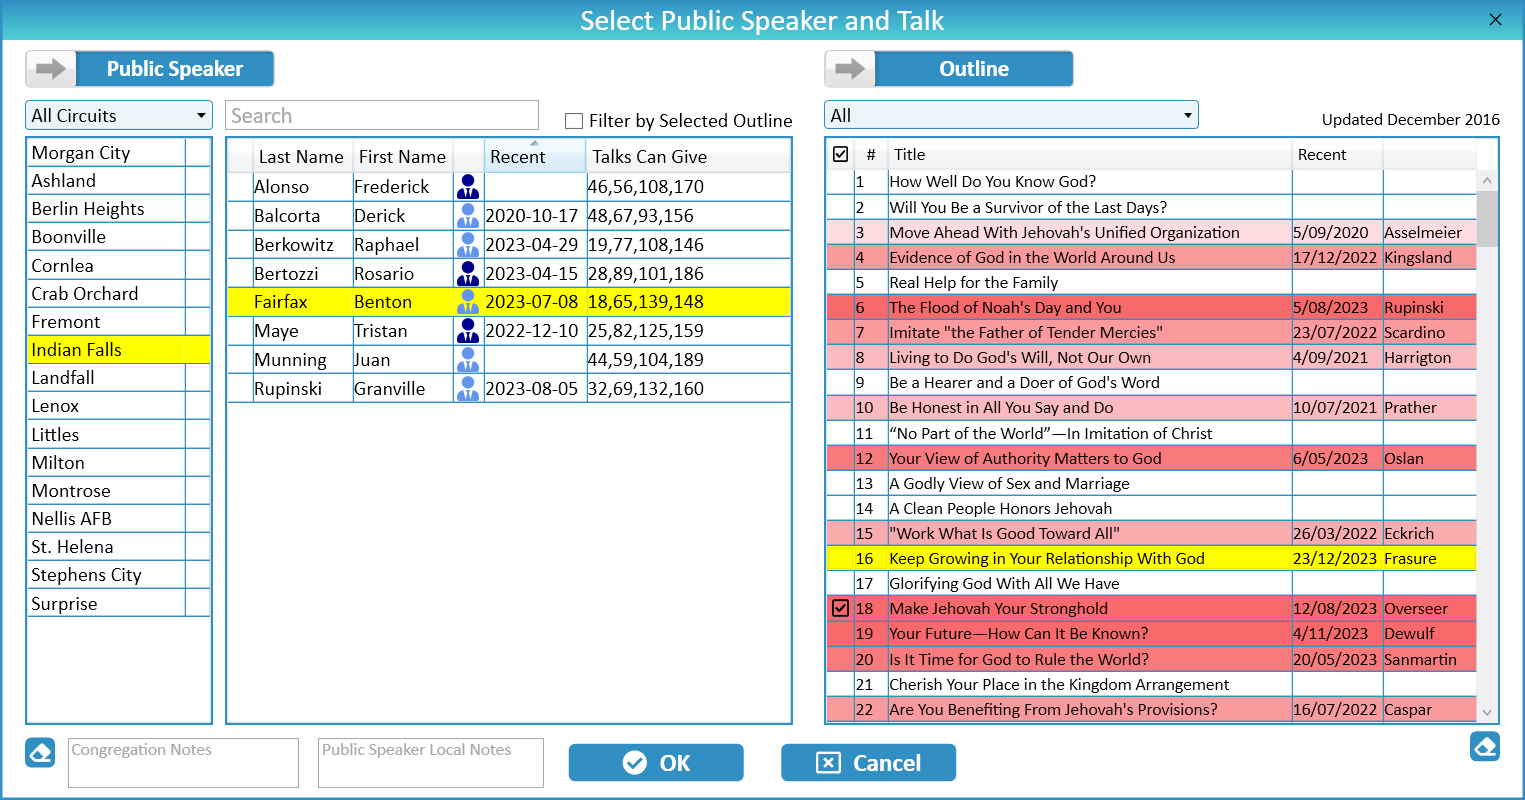The height and width of the screenshot is (800, 1525).
Task: Select Nellis AFB congregation
Action: point(119,519)
